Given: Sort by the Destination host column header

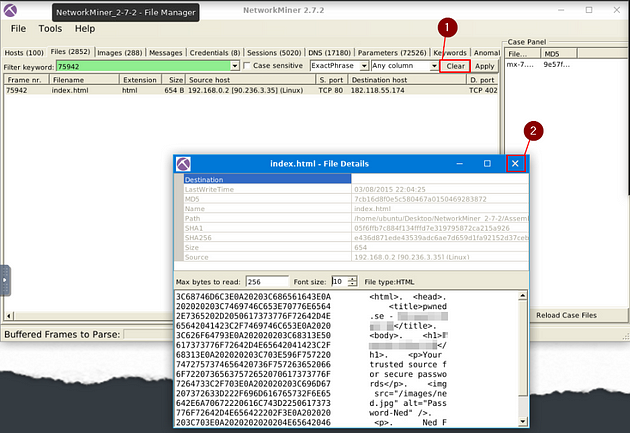Looking at the screenshot, I should pyautogui.click(x=407, y=80).
